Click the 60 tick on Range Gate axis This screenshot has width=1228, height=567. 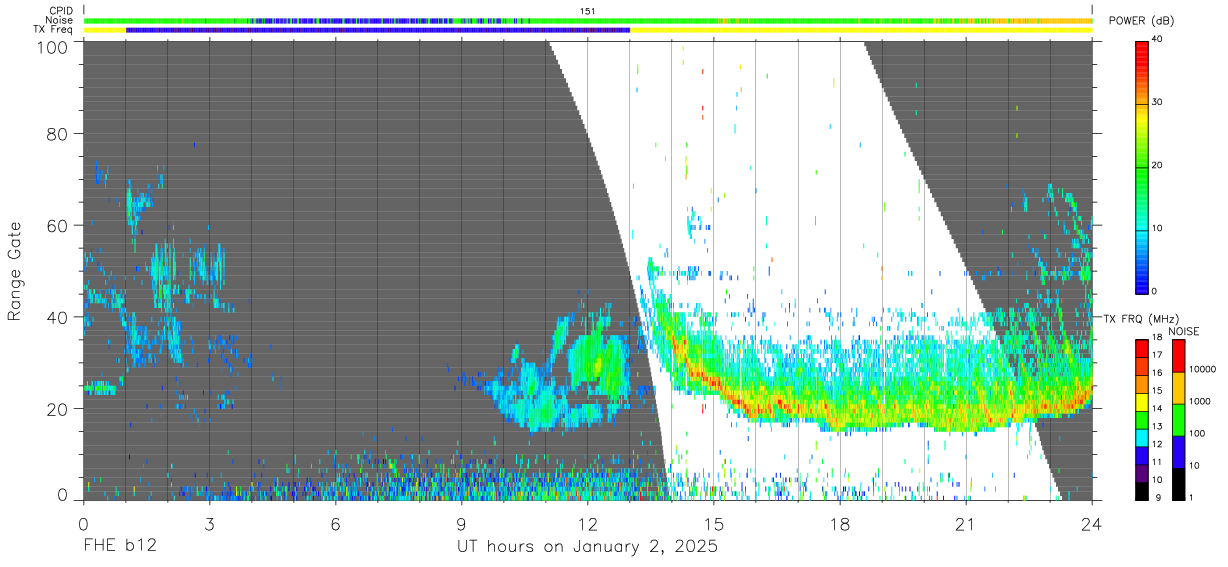58,226
